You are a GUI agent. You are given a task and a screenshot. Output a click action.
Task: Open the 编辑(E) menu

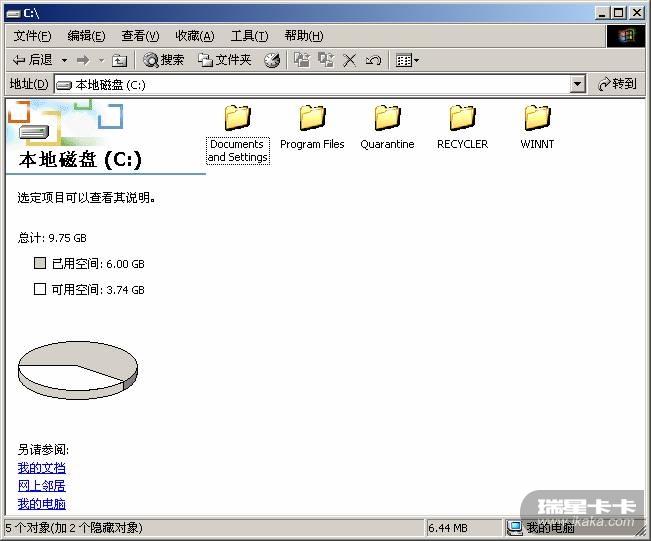click(x=86, y=36)
